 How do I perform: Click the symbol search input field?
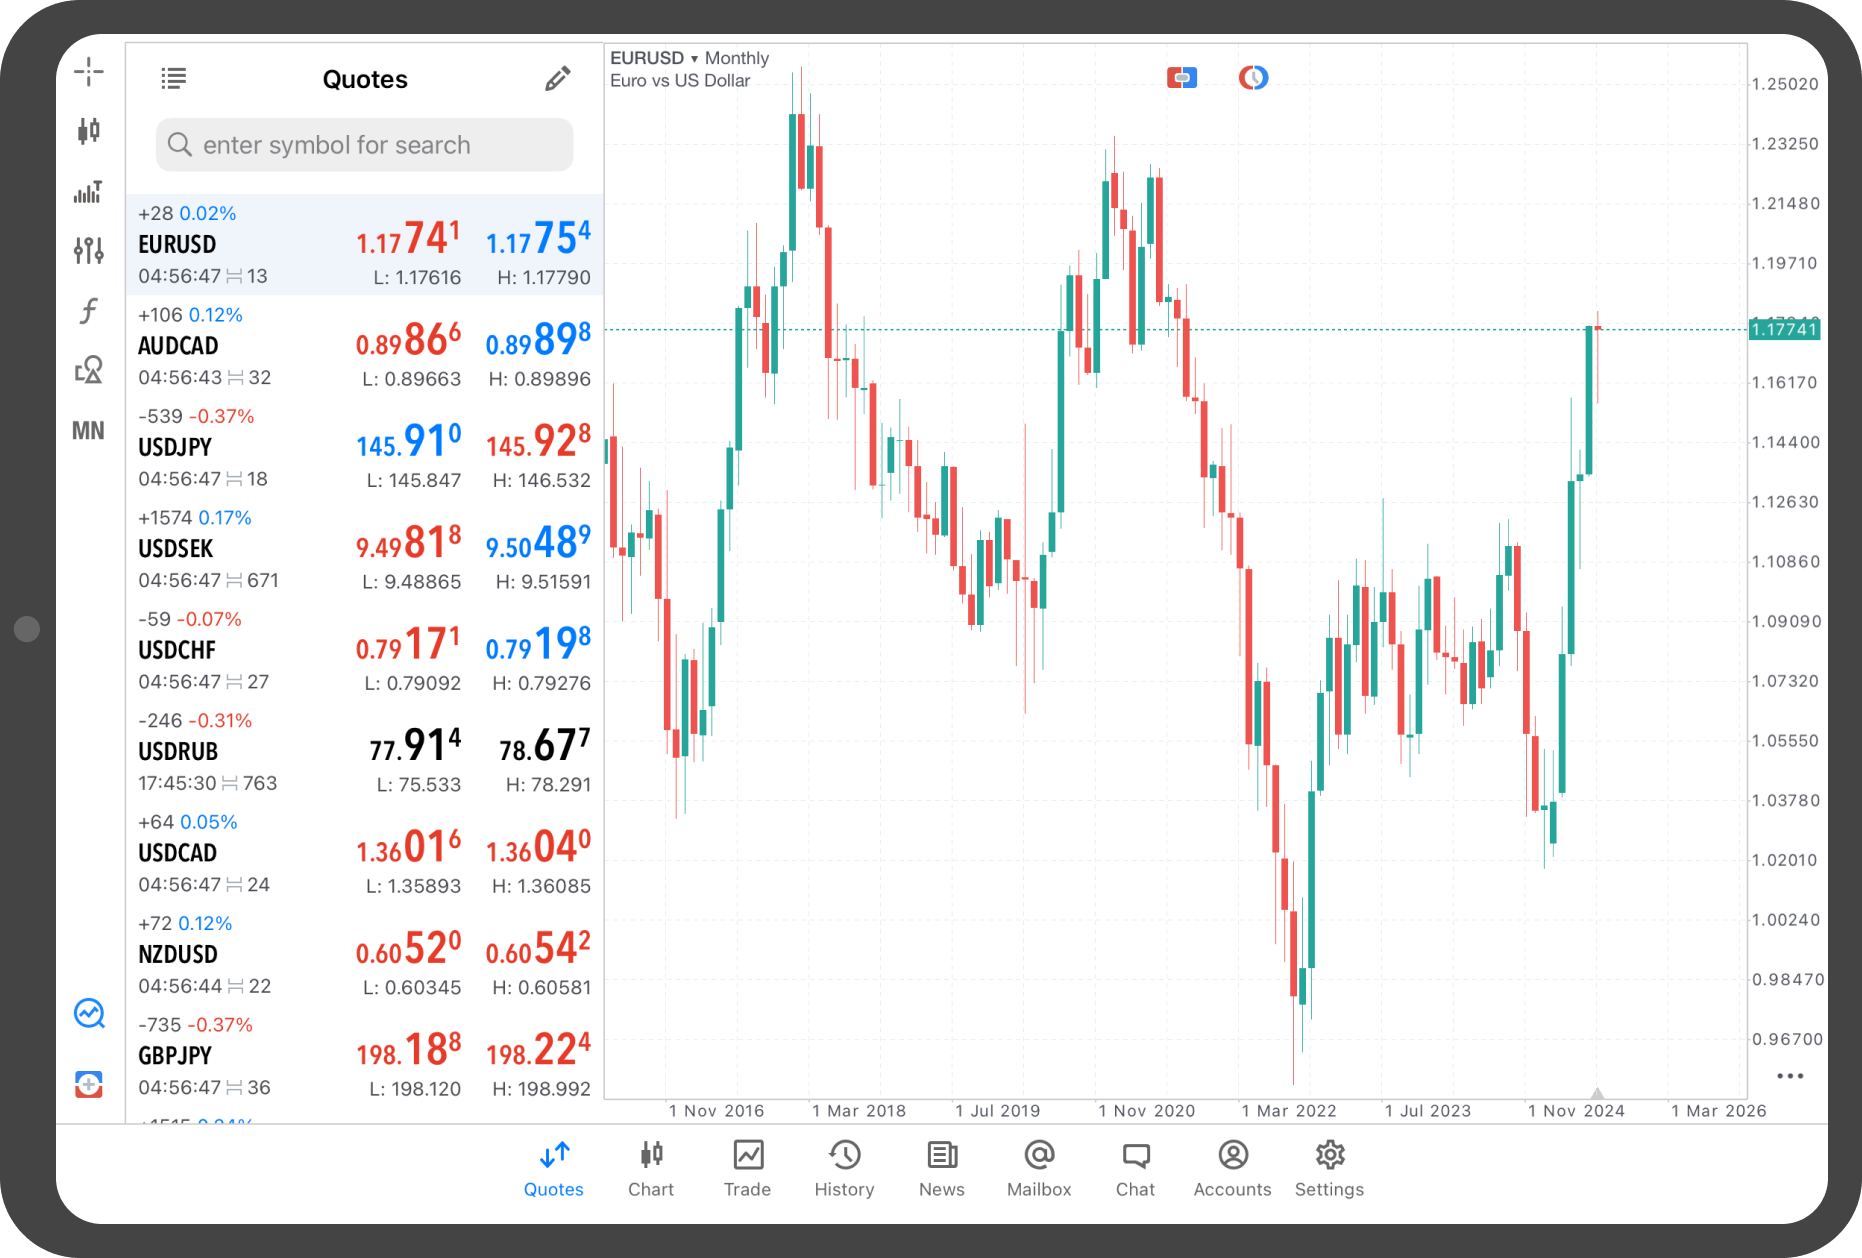point(364,145)
